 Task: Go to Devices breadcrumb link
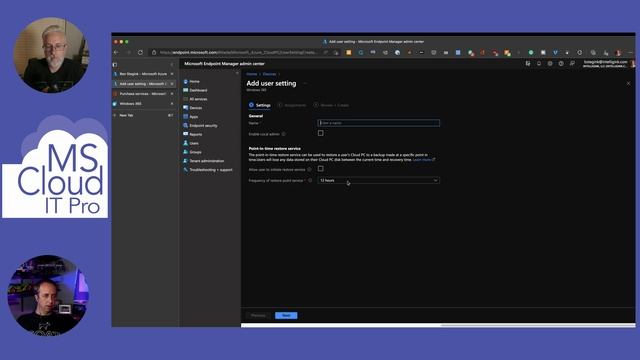tap(269, 74)
